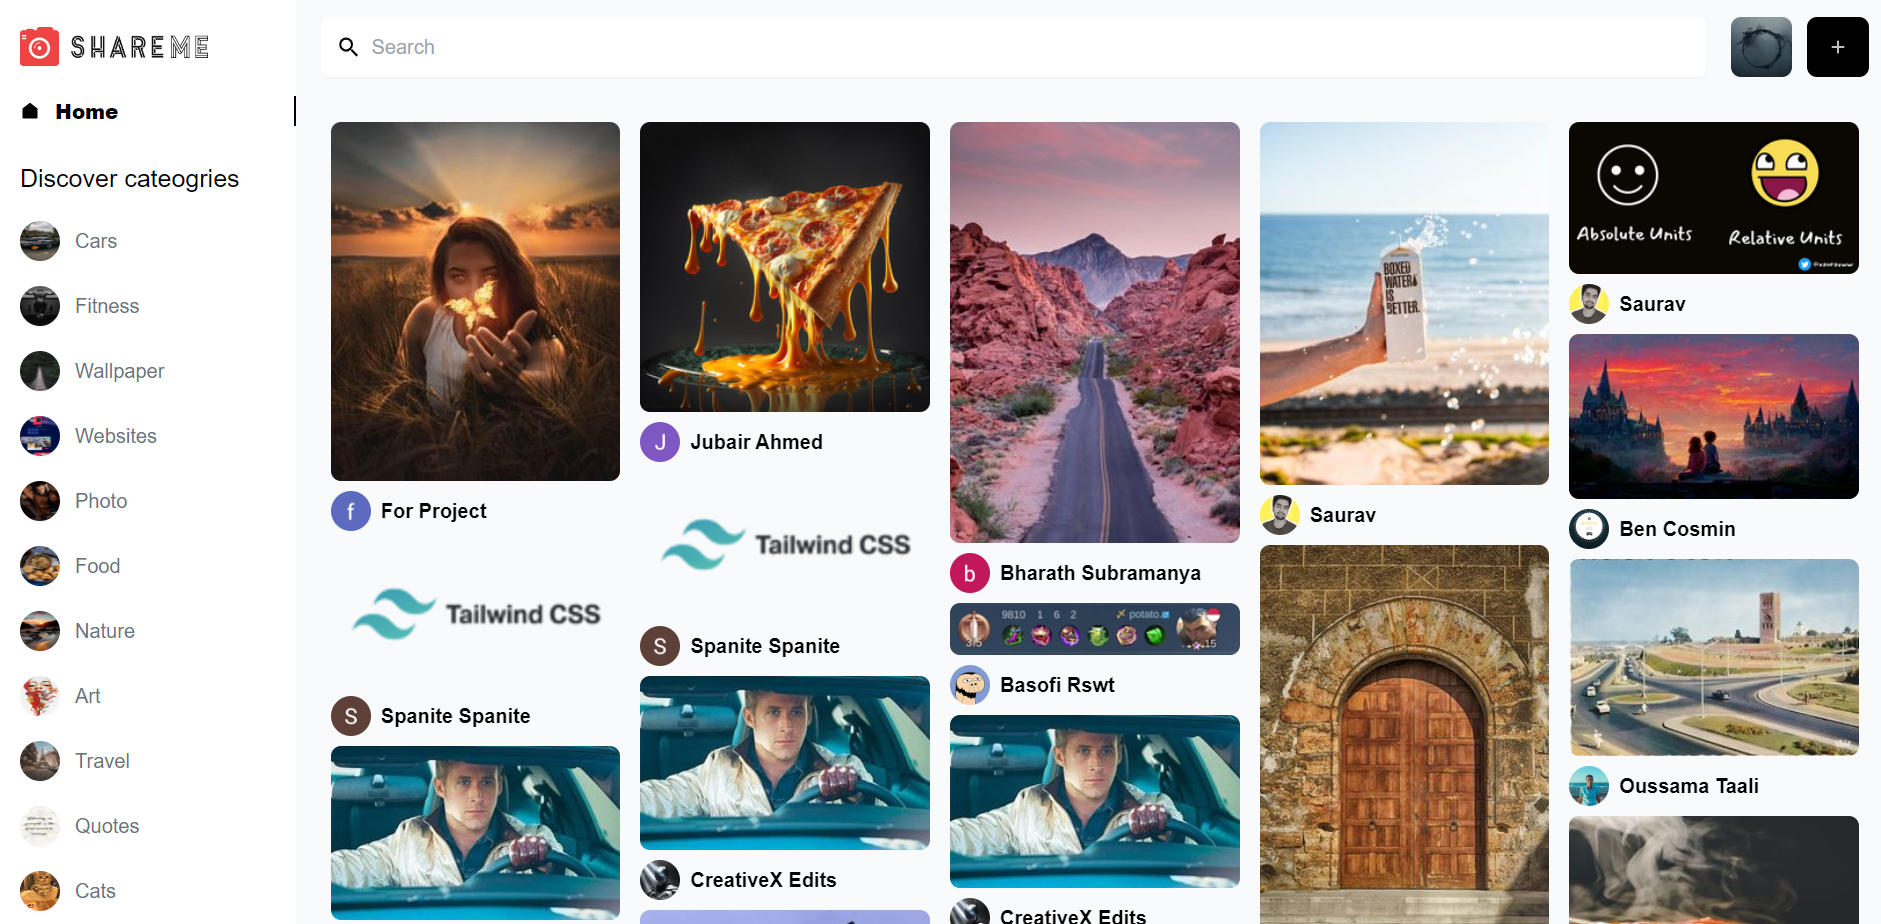Select the Wallpaper category icon
Image resolution: width=1881 pixels, height=924 pixels.
[39, 371]
